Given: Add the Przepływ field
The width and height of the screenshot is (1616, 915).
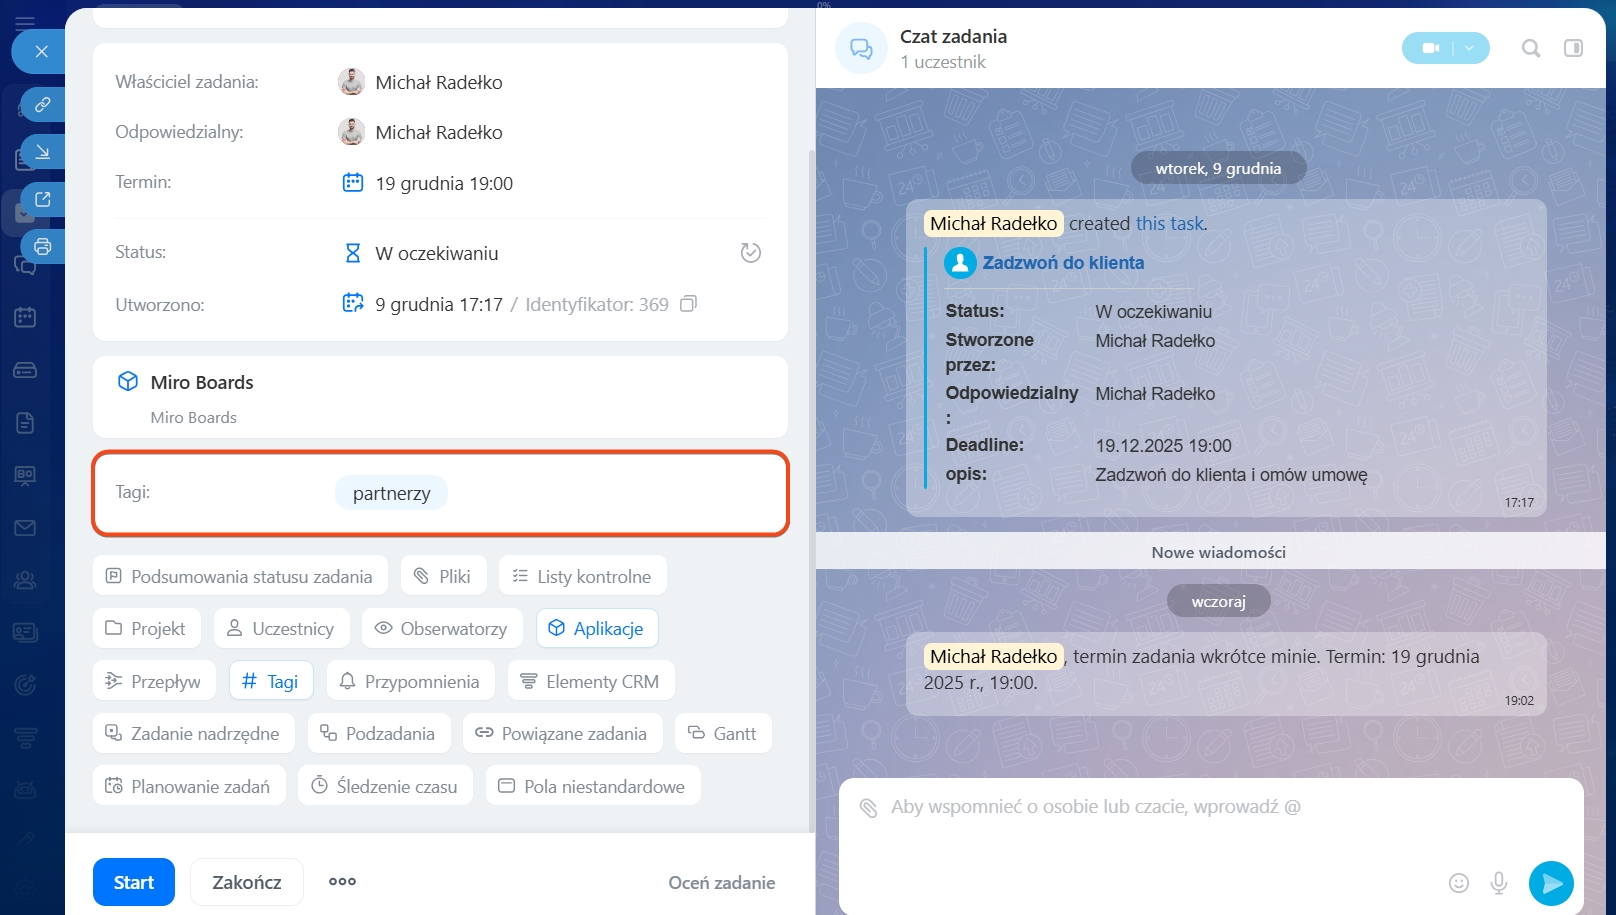Looking at the screenshot, I should 154,681.
